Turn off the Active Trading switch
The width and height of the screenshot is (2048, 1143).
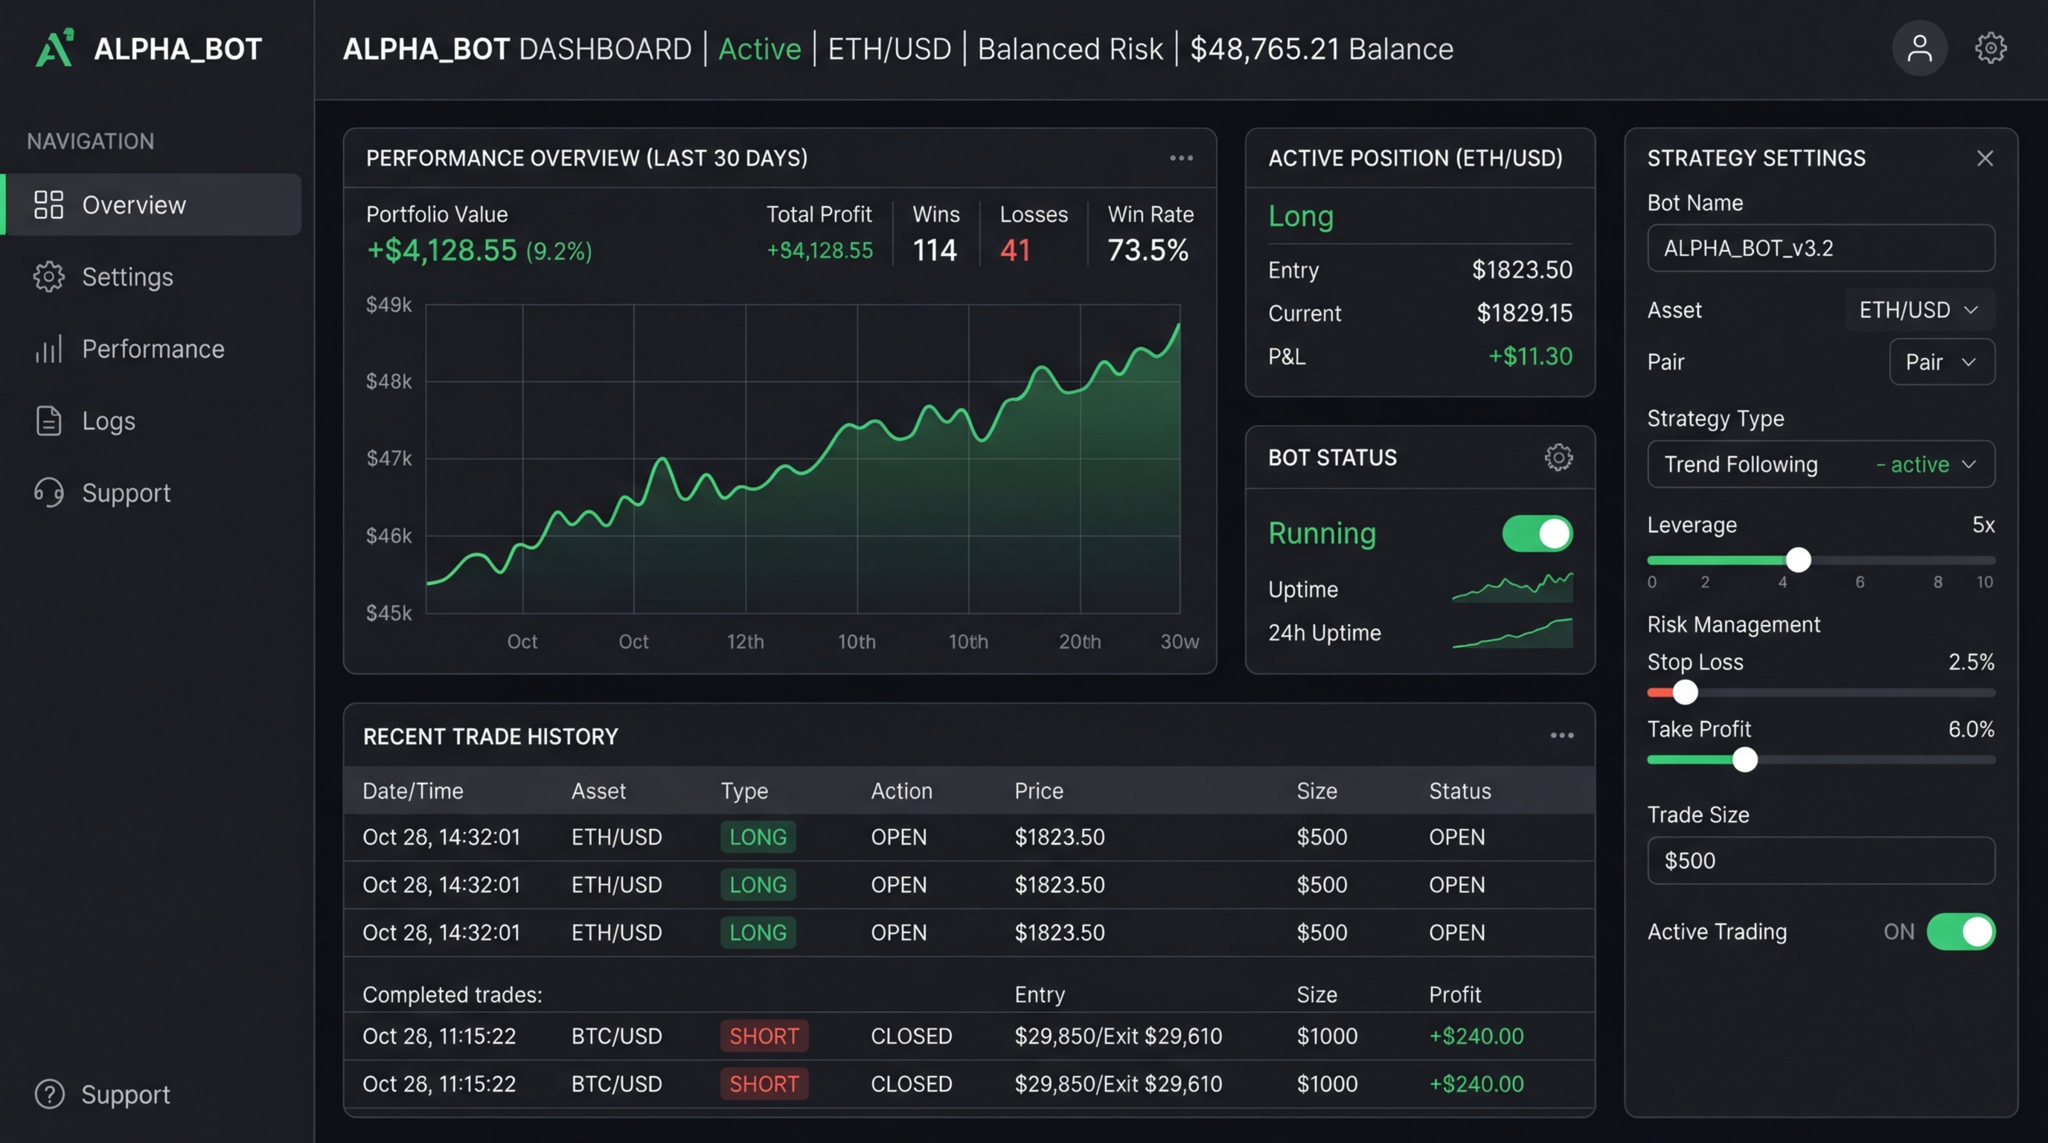click(x=1960, y=931)
